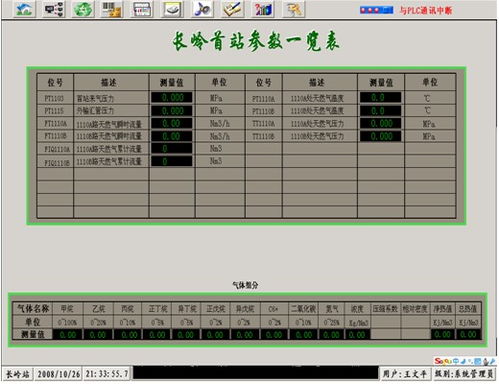This screenshot has width=499, height=384.
Task: Click the 相对密度 column header
Action: (x=415, y=309)
